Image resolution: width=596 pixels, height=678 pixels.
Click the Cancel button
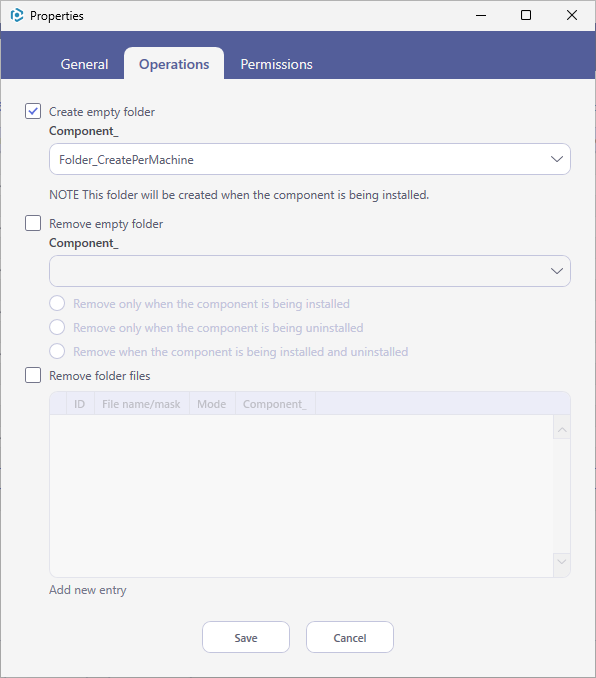[x=350, y=637]
